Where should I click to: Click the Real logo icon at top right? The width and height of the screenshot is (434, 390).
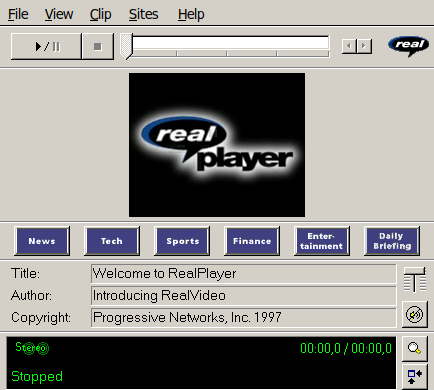[x=409, y=46]
